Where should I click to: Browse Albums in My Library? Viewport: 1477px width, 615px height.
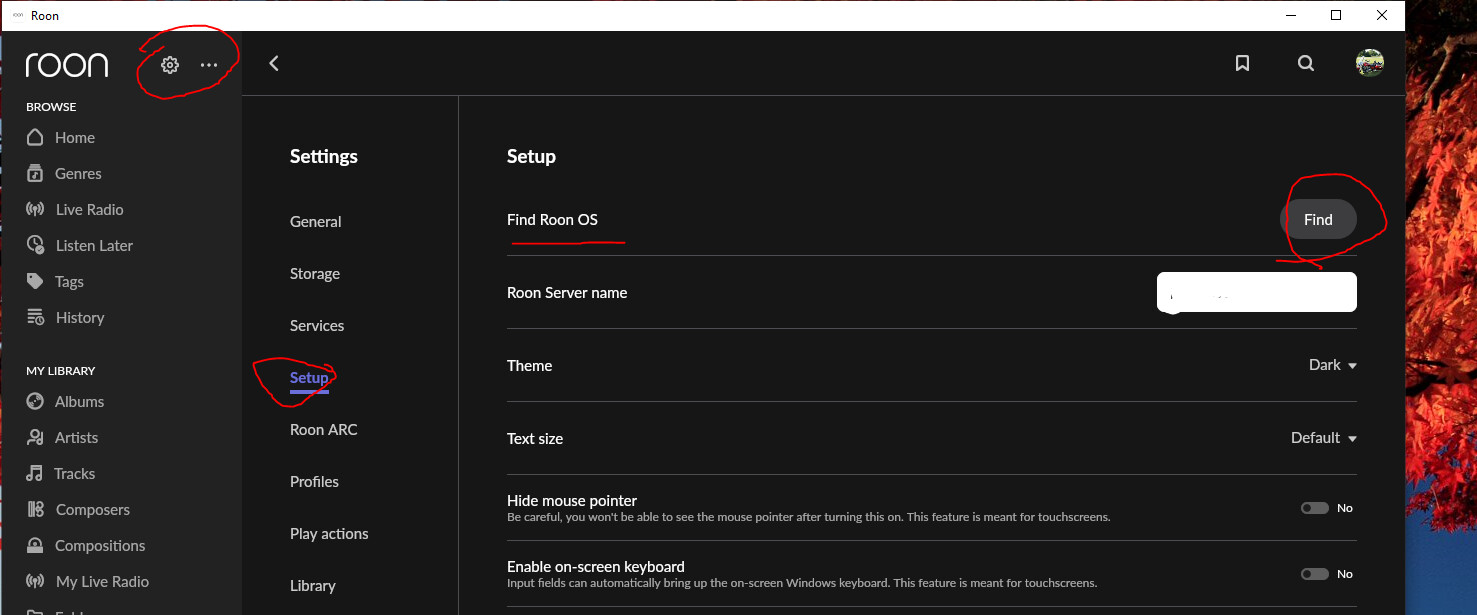tap(79, 402)
